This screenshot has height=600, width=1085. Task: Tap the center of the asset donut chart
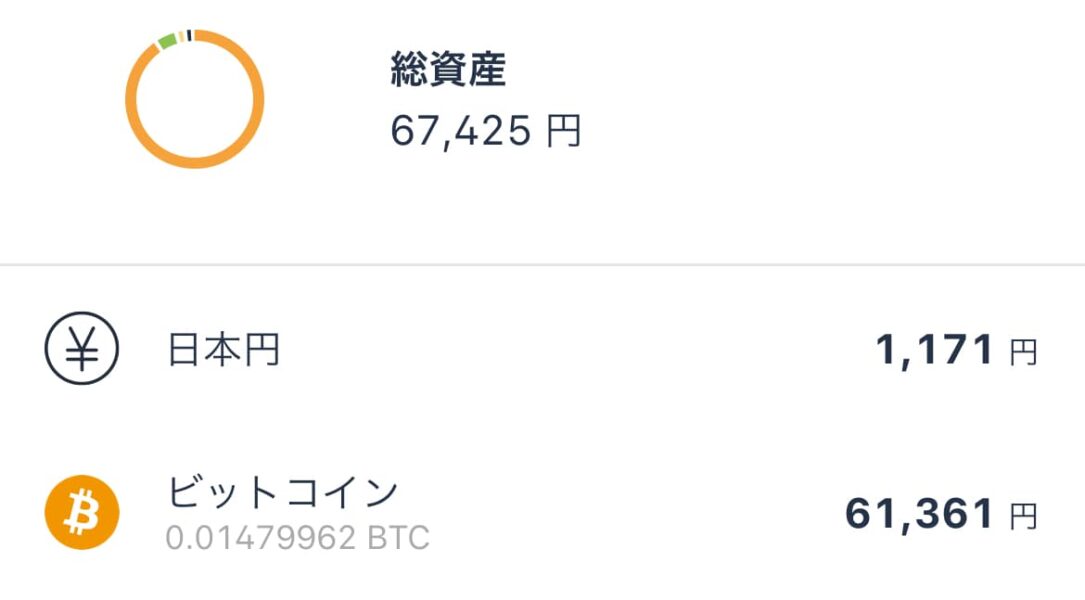[x=195, y=99]
